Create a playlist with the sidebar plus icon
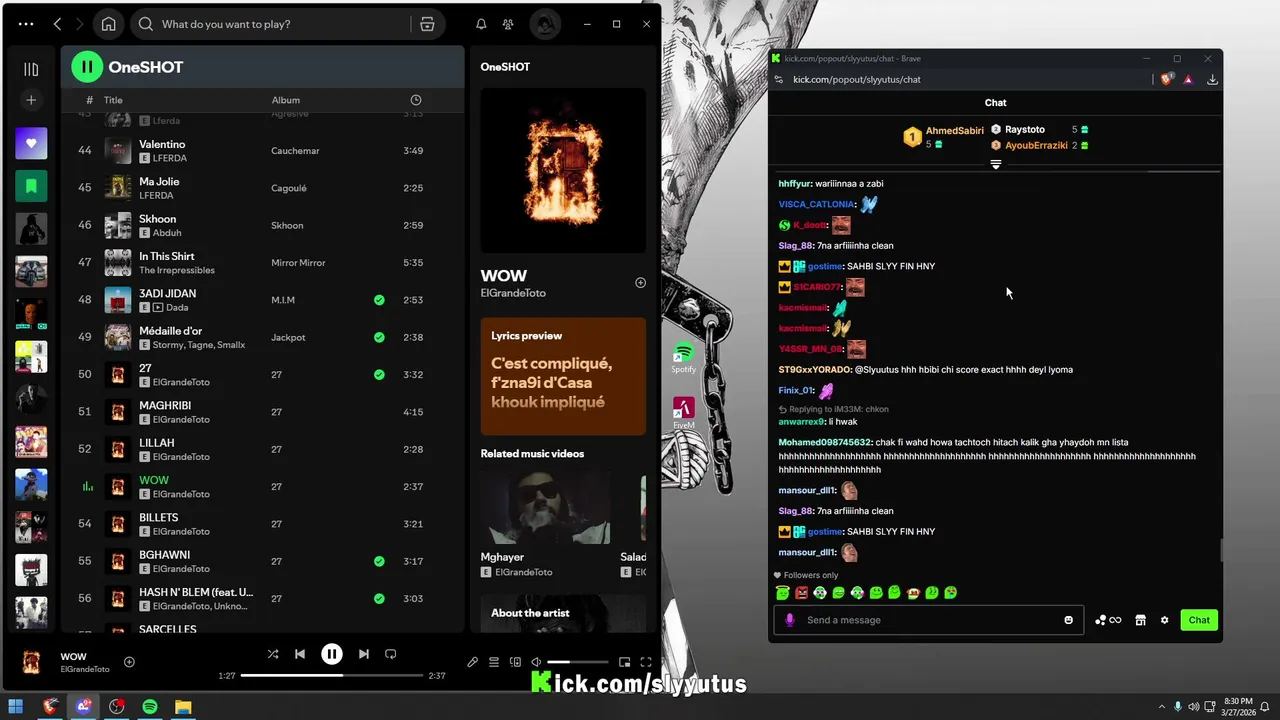 pyautogui.click(x=31, y=100)
